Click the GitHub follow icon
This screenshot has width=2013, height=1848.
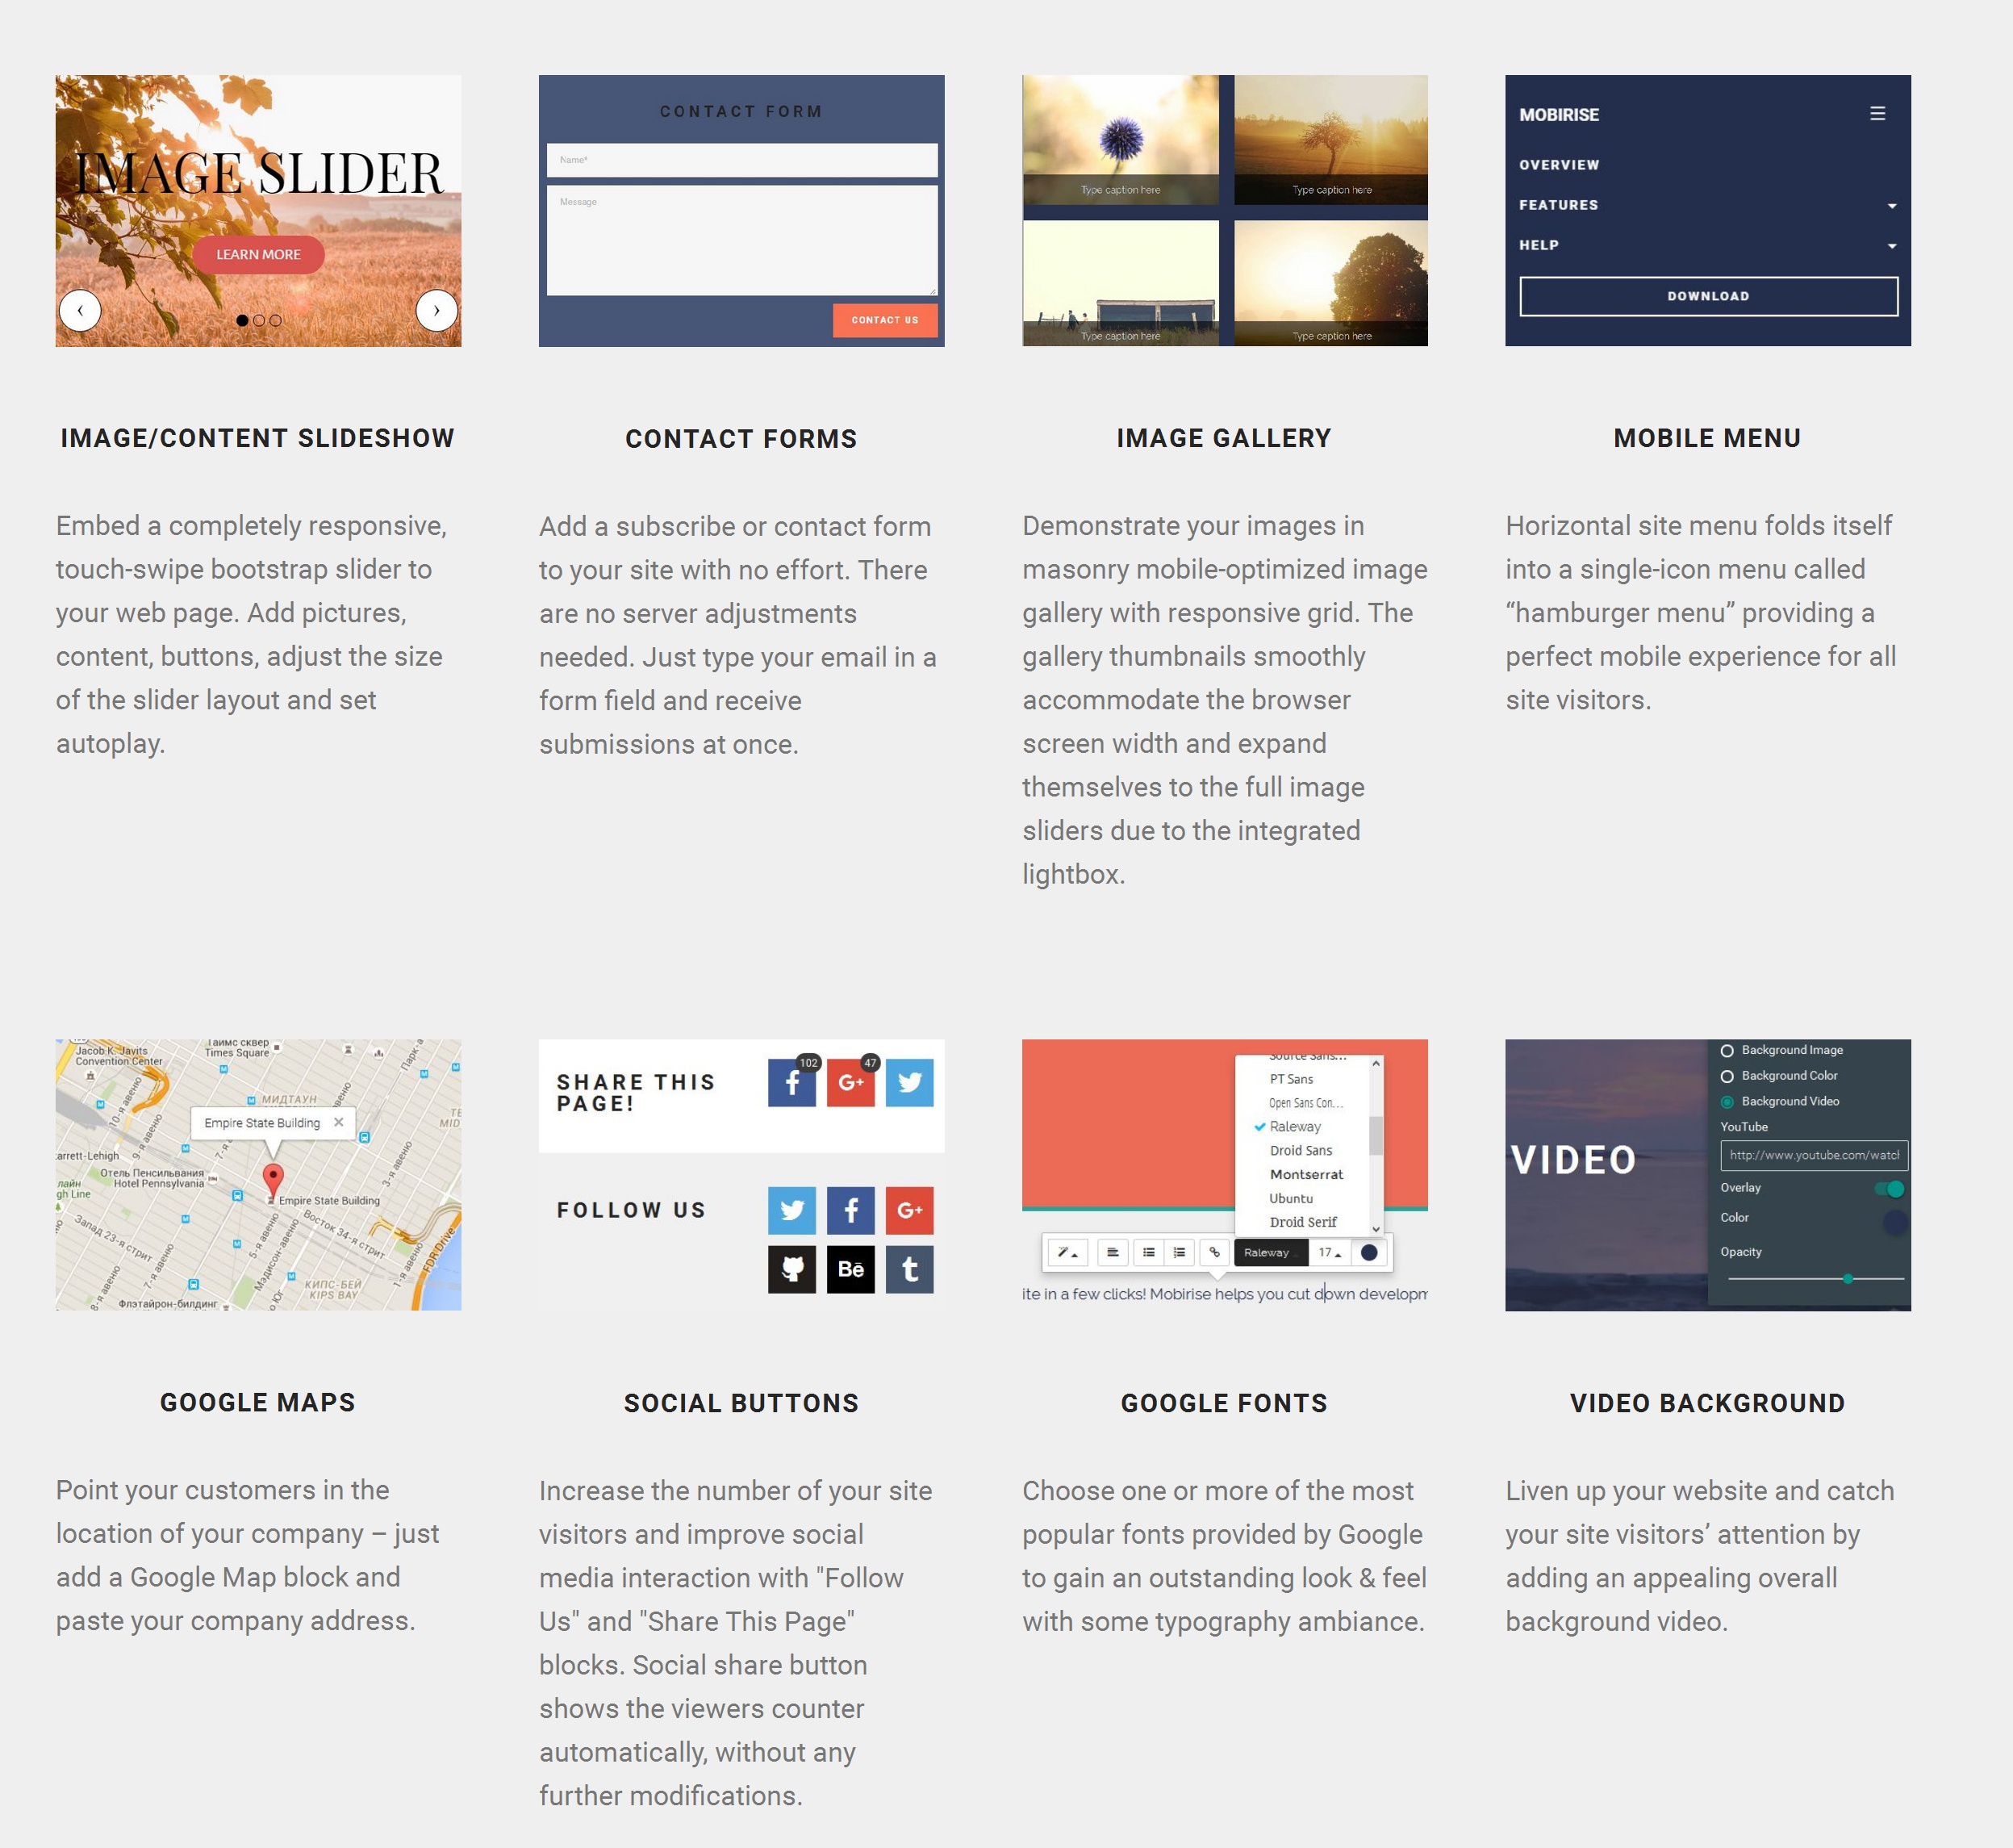tap(792, 1268)
